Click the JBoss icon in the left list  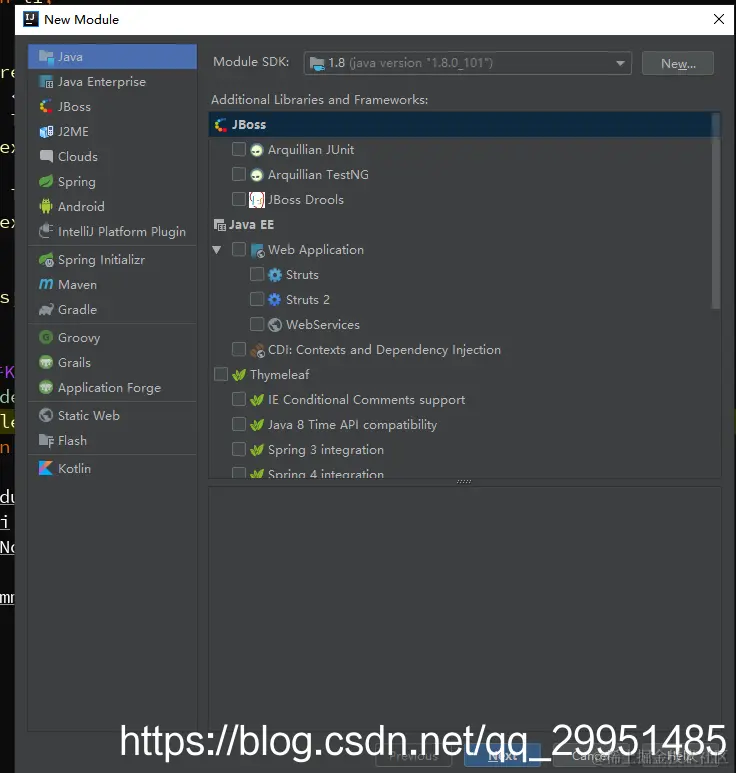46,106
